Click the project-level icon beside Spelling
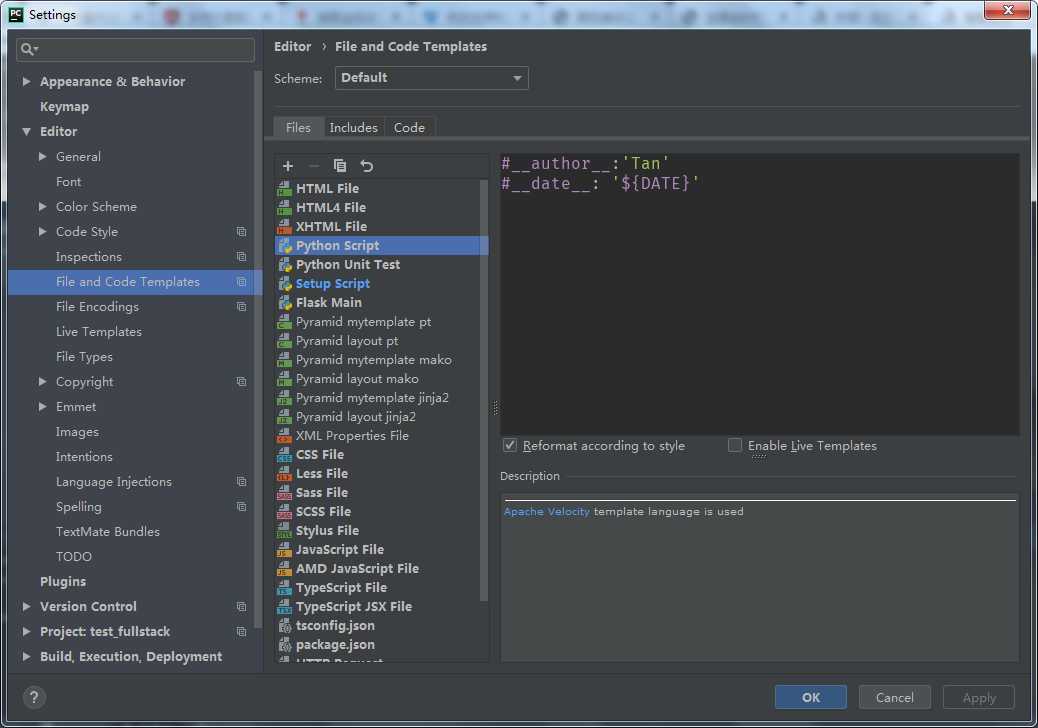The image size is (1038, 728). [x=242, y=507]
